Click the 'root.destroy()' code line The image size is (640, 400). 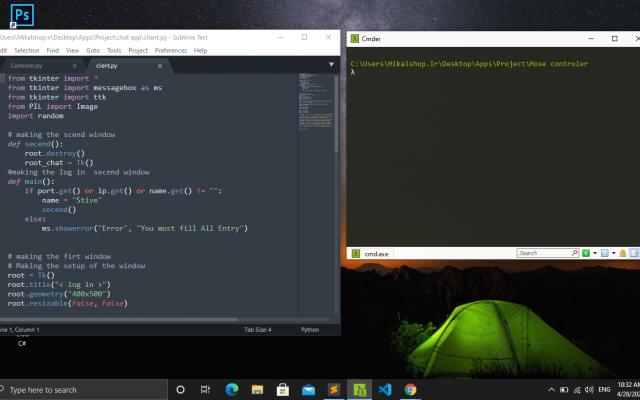pos(55,153)
